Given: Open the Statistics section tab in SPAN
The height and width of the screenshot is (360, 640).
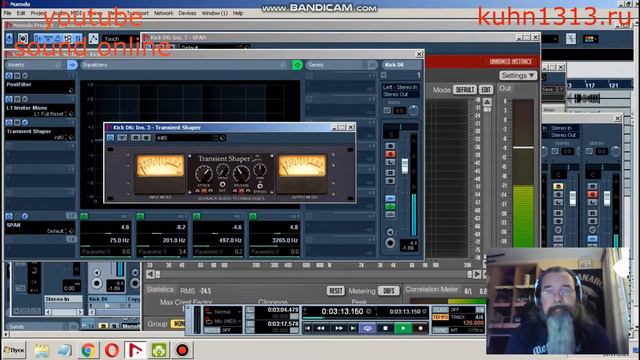Looking at the screenshot, I should click(160, 289).
